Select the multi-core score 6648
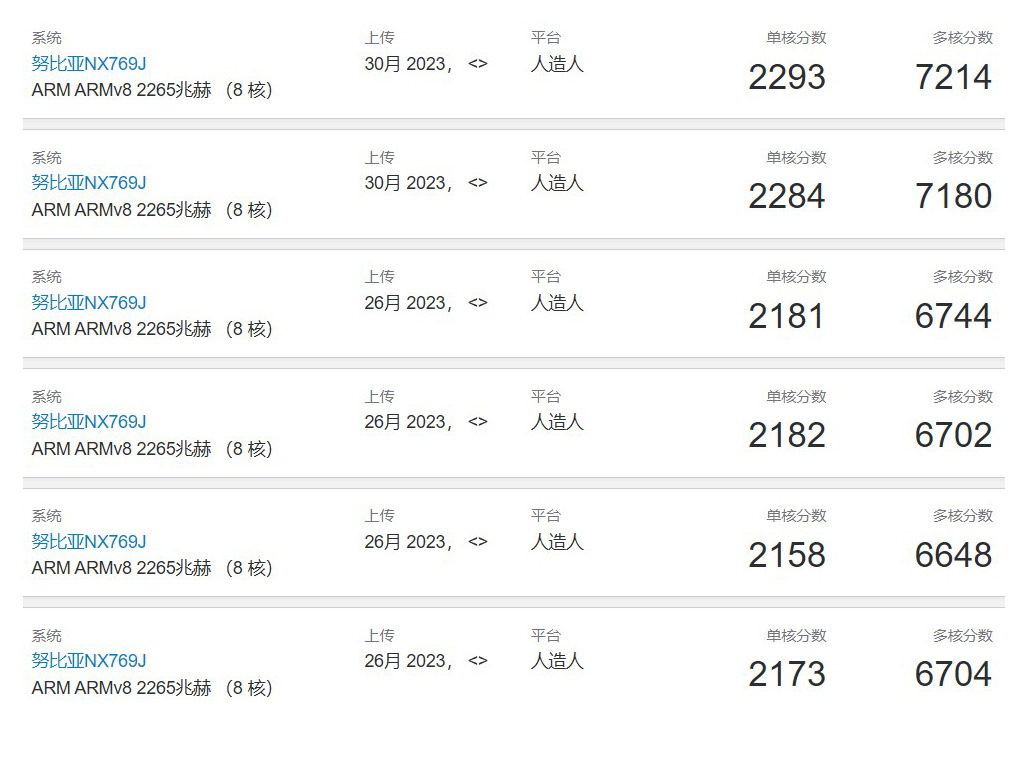 pyautogui.click(x=953, y=555)
